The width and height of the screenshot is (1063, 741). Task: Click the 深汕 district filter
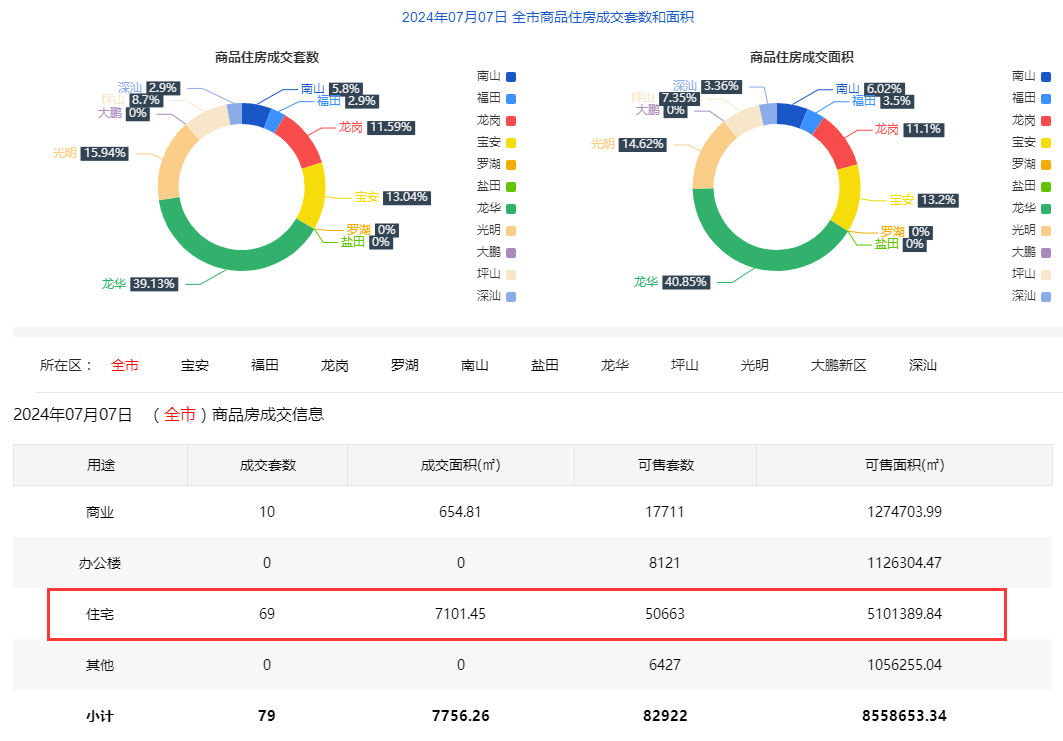click(923, 366)
